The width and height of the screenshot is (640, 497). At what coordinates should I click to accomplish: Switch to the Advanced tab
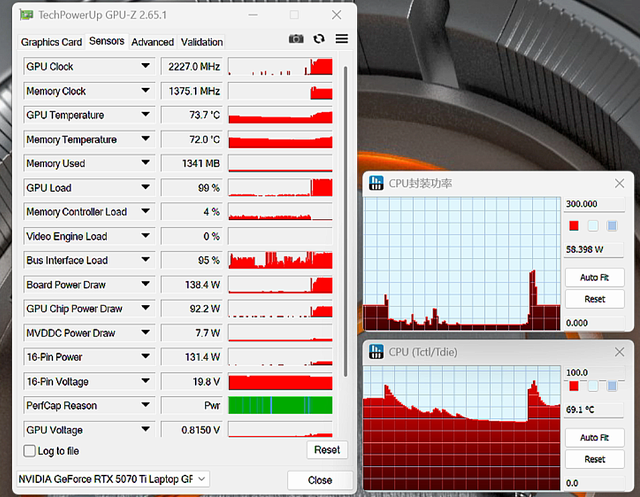(152, 42)
